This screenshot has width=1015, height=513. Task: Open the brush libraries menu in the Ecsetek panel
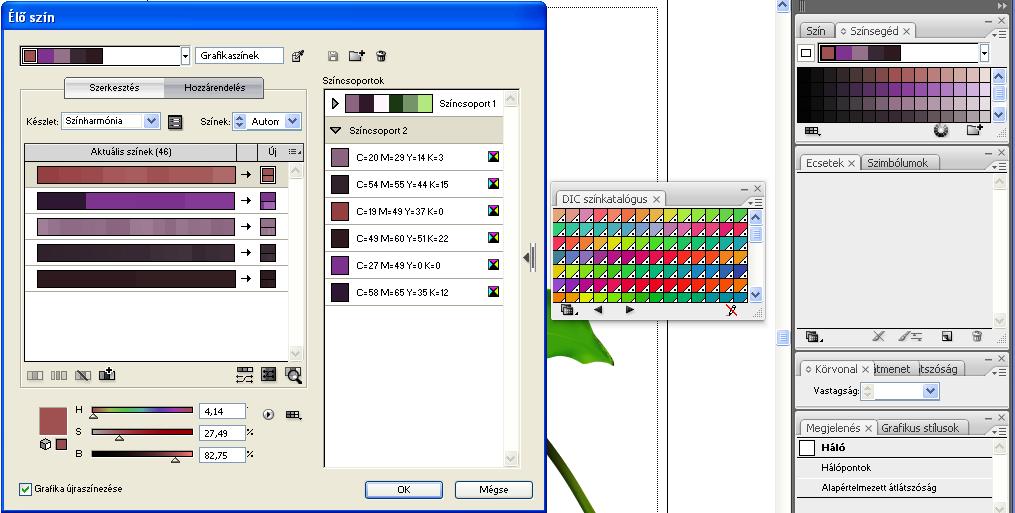[x=813, y=336]
